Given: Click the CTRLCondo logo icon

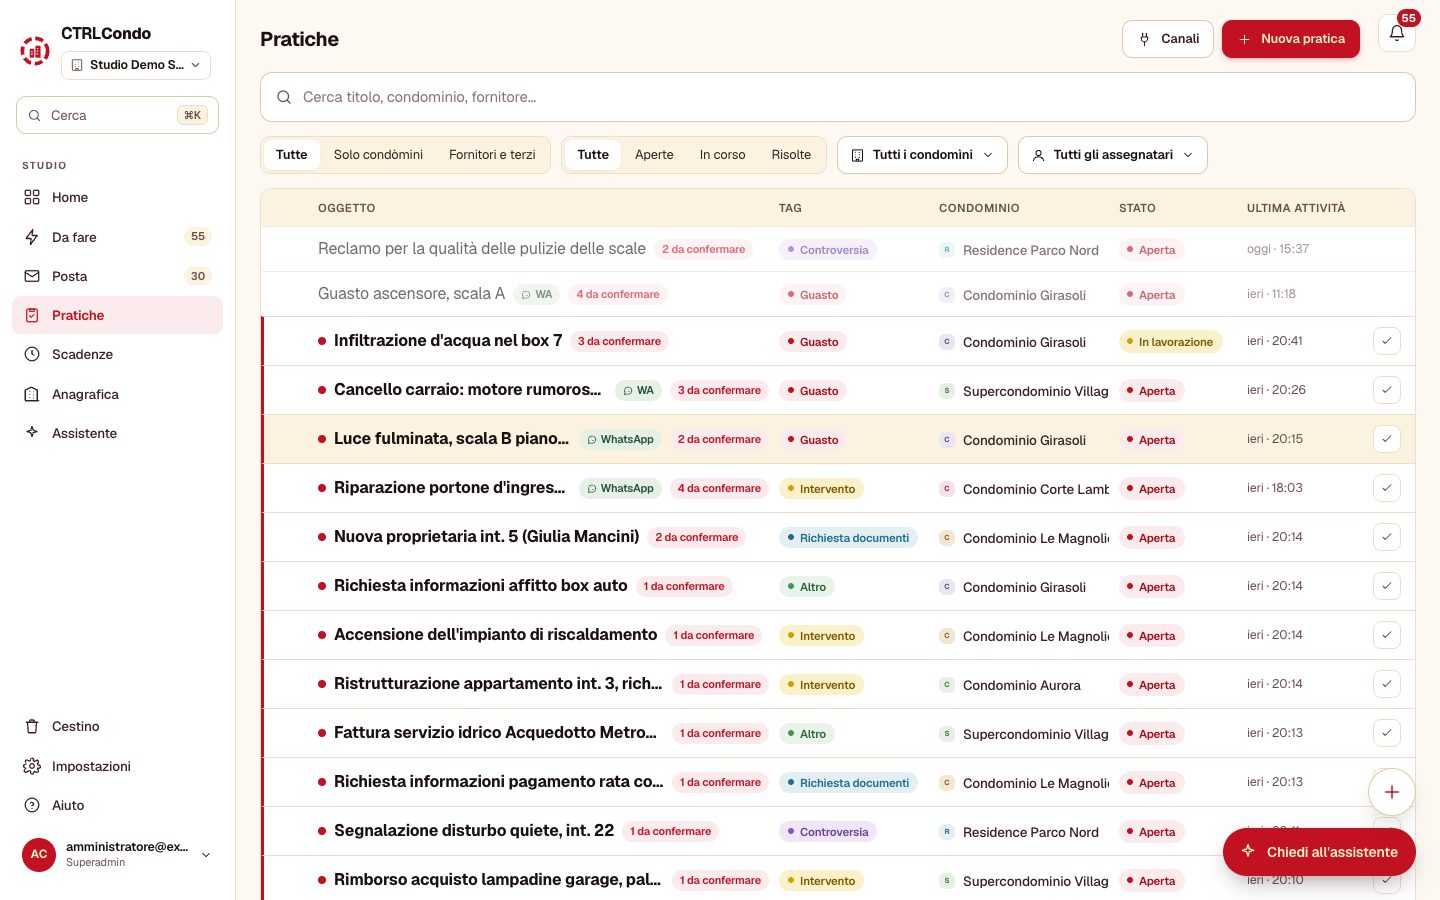Looking at the screenshot, I should [x=35, y=50].
